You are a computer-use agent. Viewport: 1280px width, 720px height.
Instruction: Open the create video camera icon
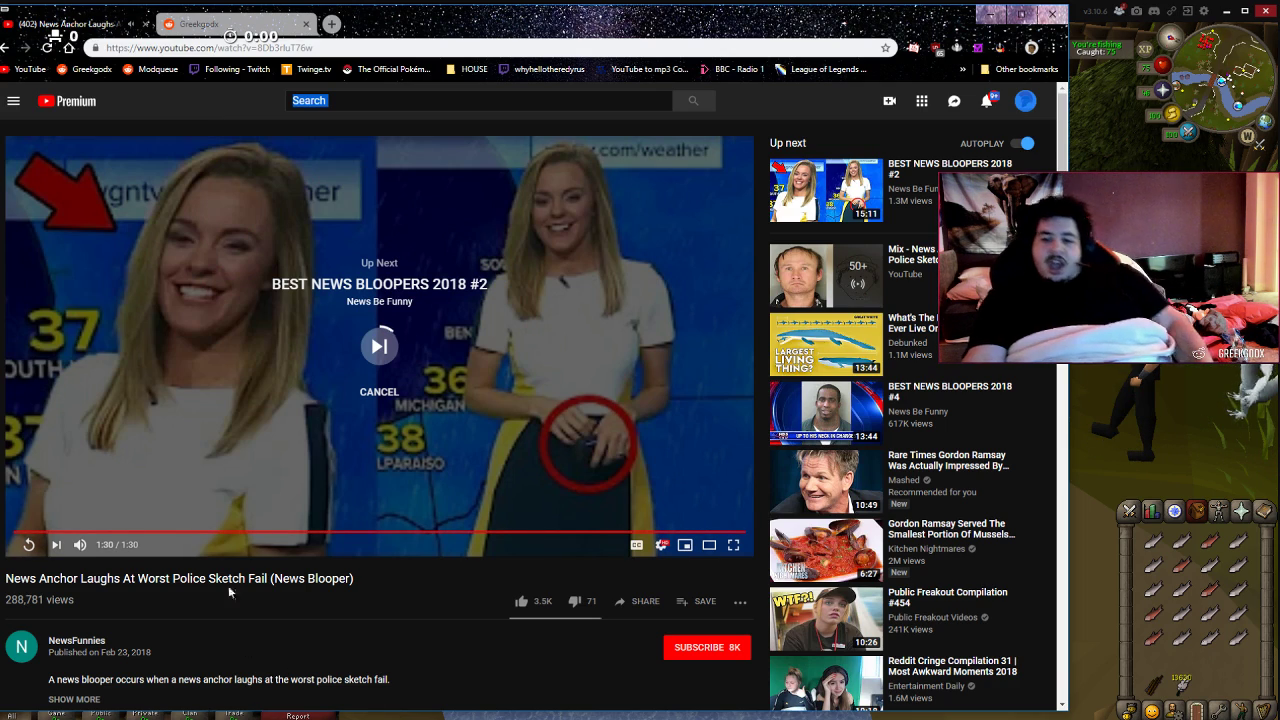[889, 101]
